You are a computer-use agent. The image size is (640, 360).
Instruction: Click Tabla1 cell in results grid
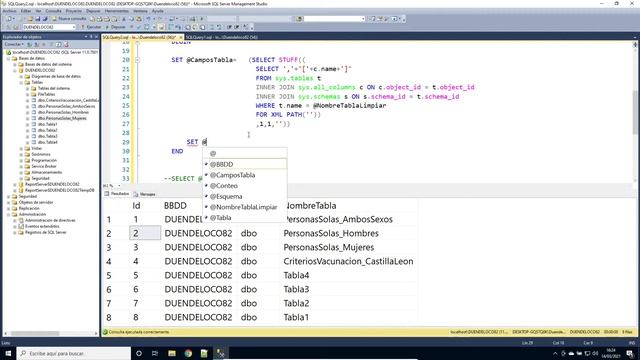[296, 317]
